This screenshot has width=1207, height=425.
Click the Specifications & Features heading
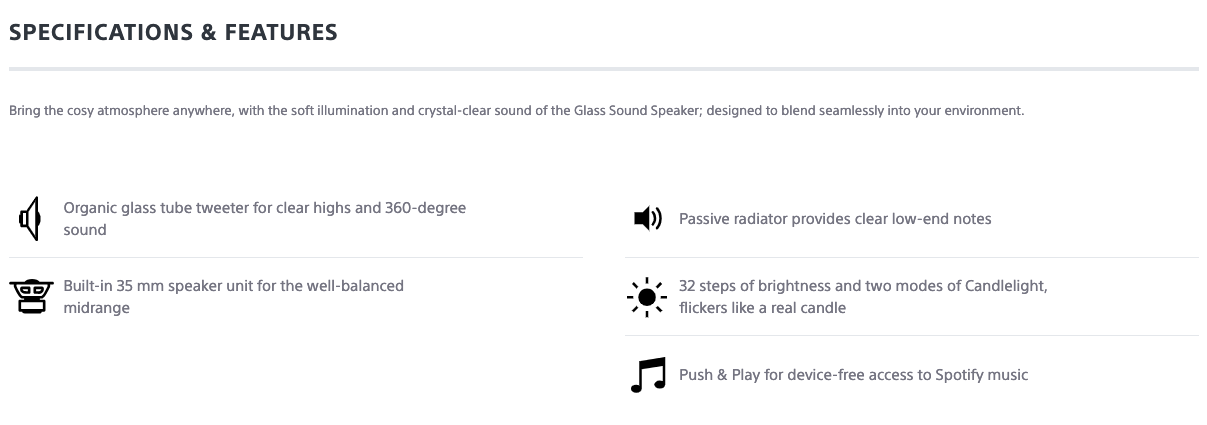point(173,32)
